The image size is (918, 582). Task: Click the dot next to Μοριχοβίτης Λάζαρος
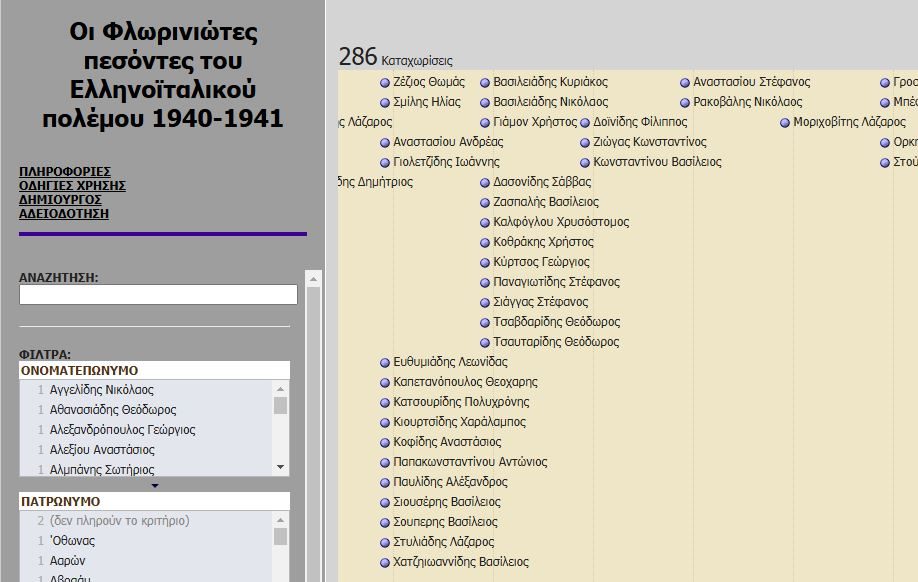[785, 123]
